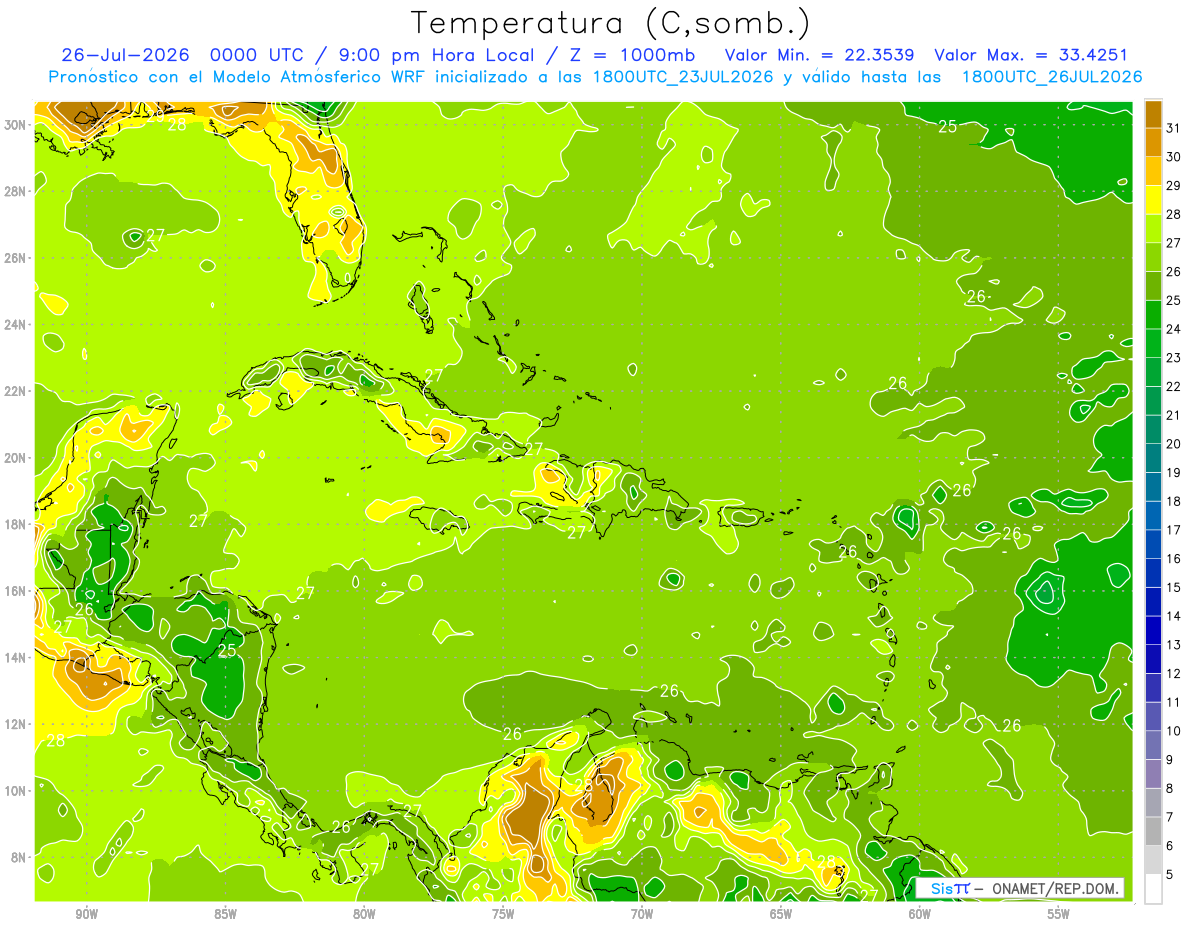Click legend value '18' on color scale
This screenshot has height=927, width=1200.
pyautogui.click(x=1174, y=501)
